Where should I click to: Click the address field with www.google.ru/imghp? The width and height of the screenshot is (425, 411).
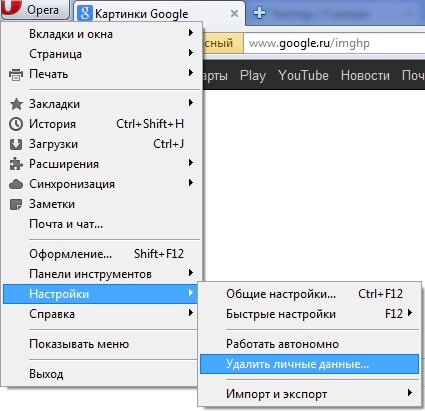334,43
